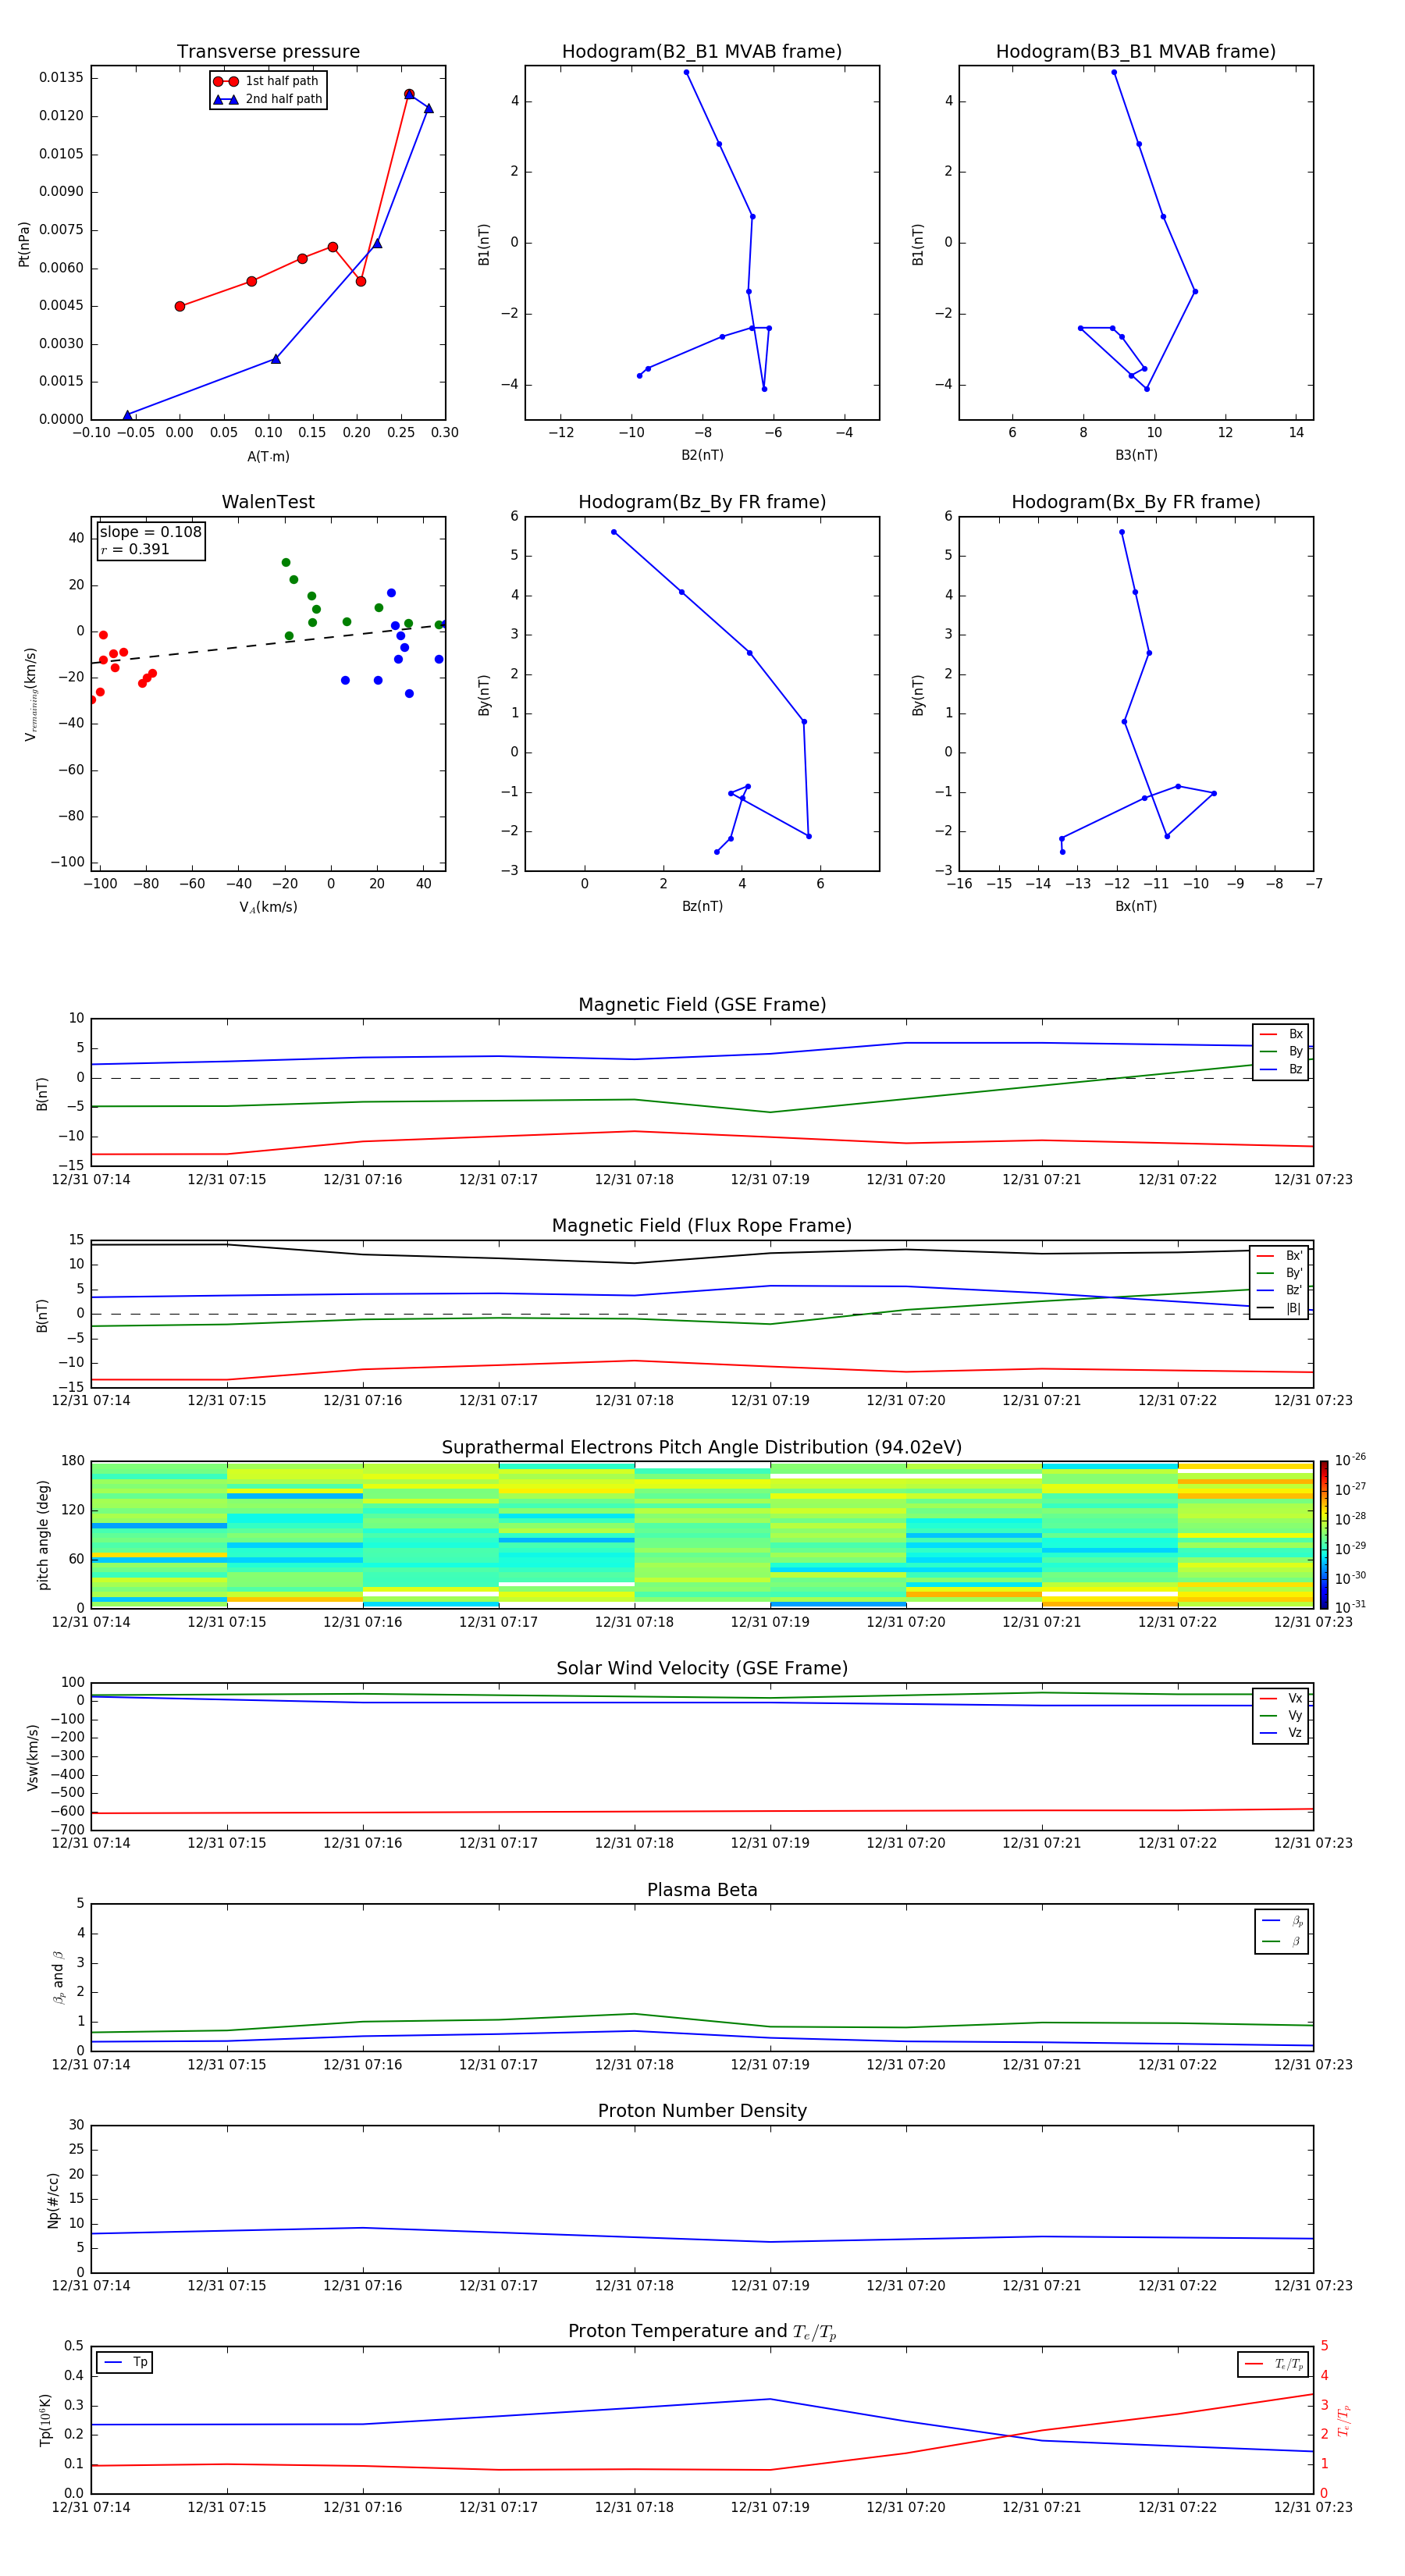
Task: Select the 'V_A(km/s)' x-axis label
Action: pos(268,907)
